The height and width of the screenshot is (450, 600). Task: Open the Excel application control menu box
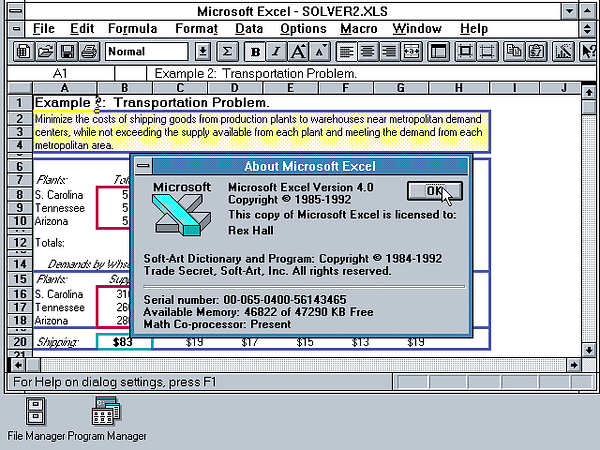pos(15,11)
